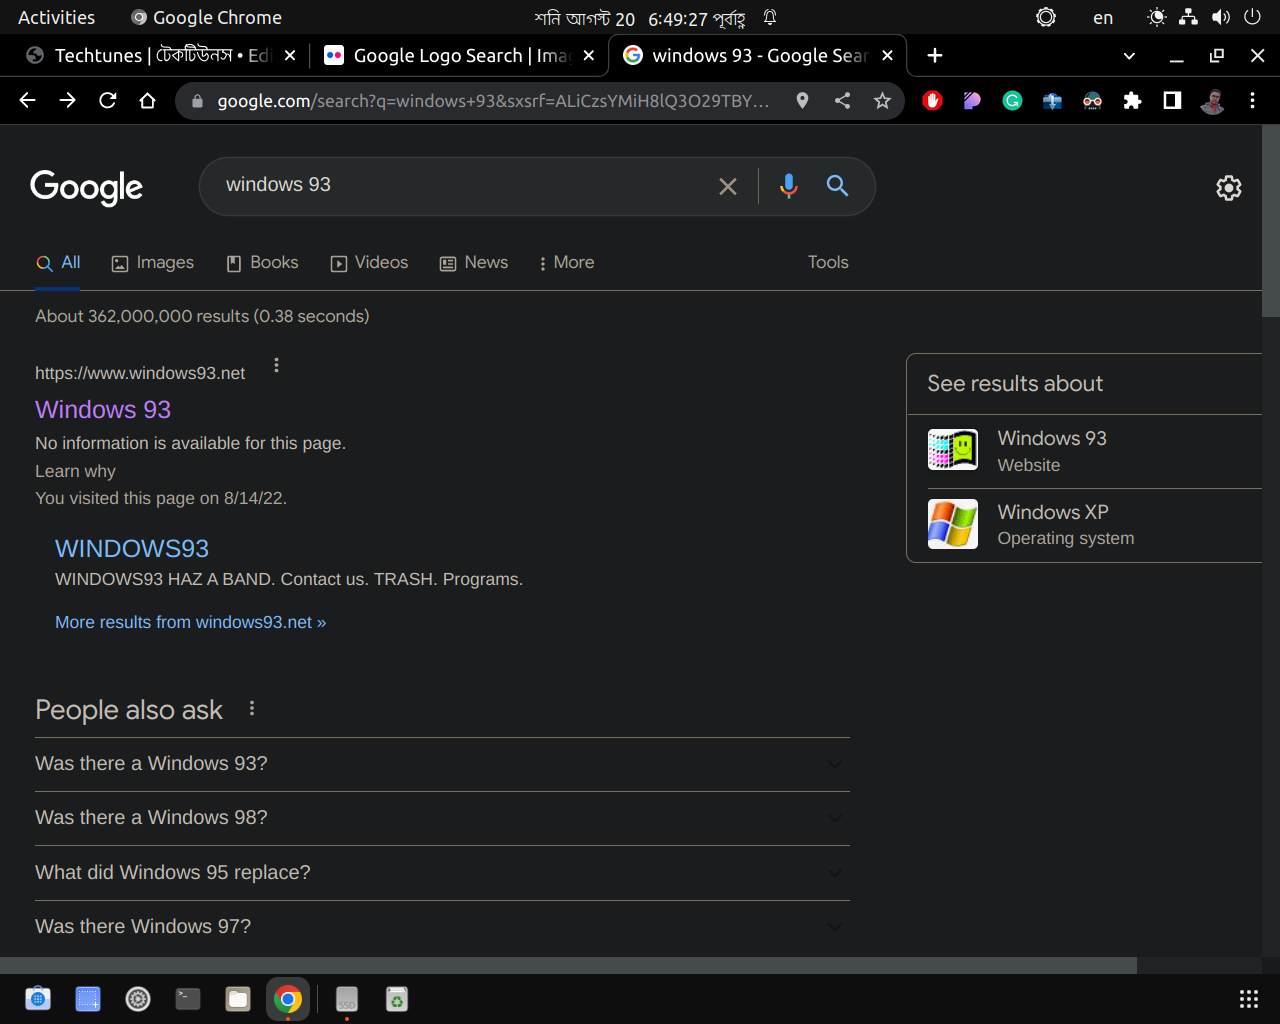This screenshot has height=1024, width=1280.
Task: Open the blue download box extension
Action: click(1052, 100)
